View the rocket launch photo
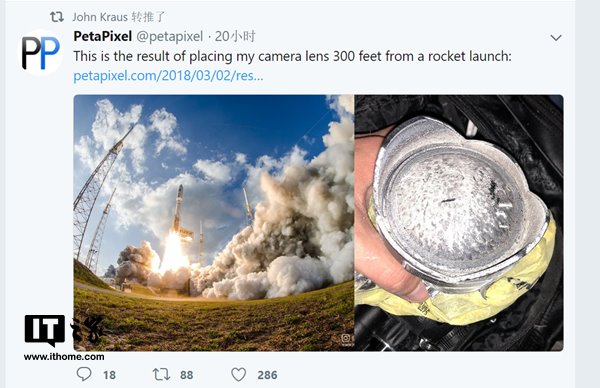The width and height of the screenshot is (600, 388). point(214,223)
